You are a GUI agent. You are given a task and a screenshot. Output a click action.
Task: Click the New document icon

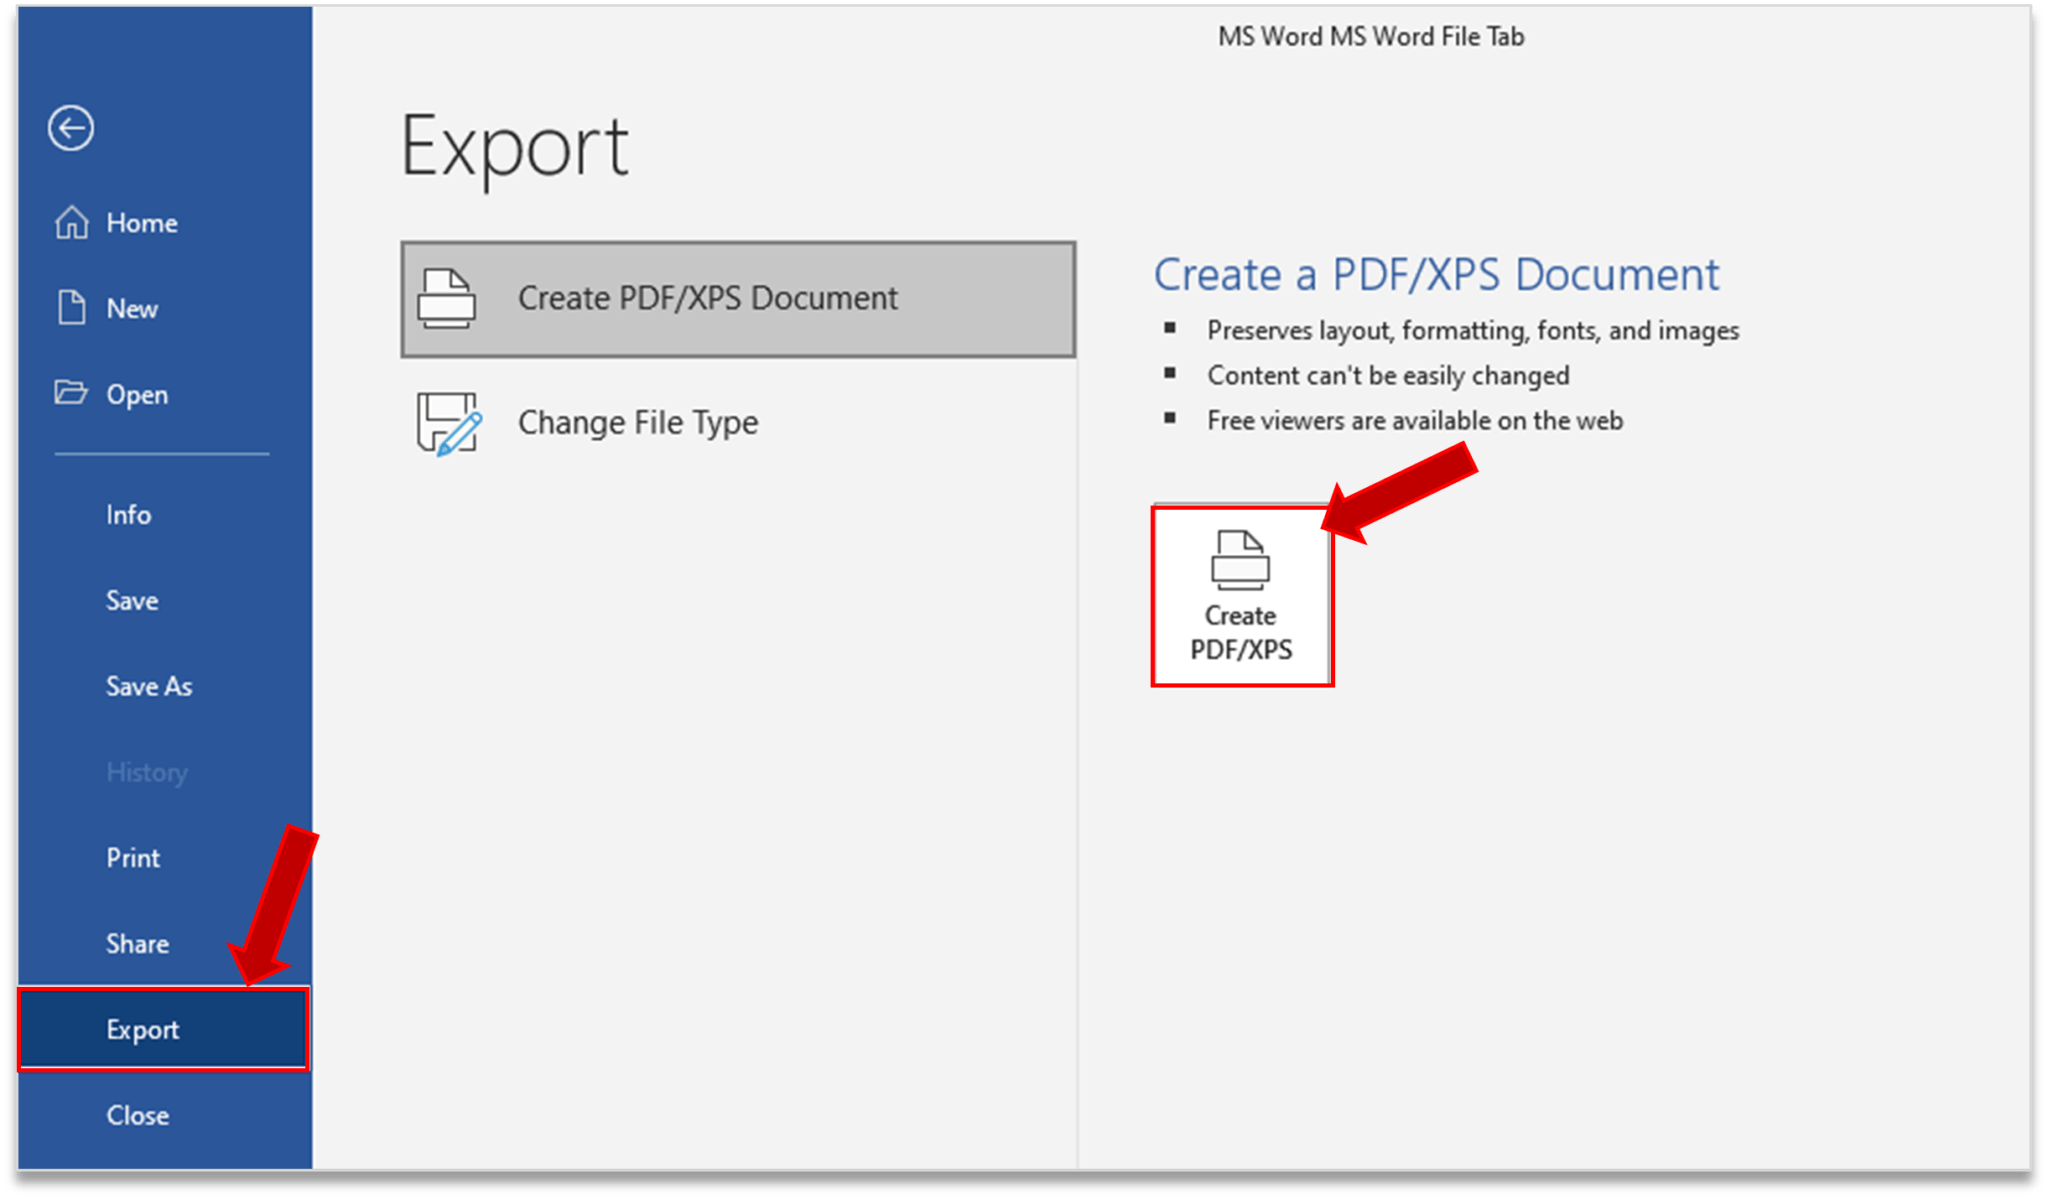tap(71, 308)
